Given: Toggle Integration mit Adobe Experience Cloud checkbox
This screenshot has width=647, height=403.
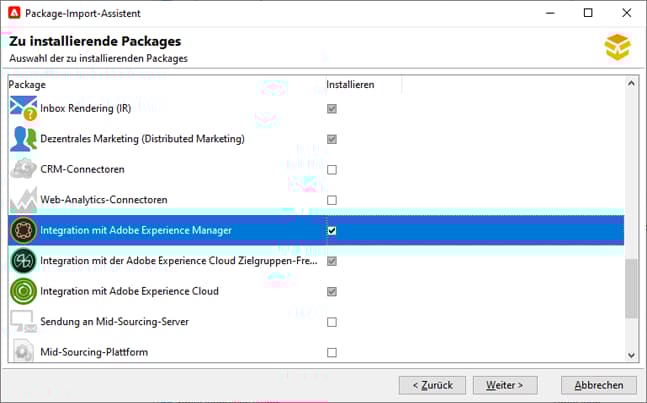Looking at the screenshot, I should tap(332, 292).
